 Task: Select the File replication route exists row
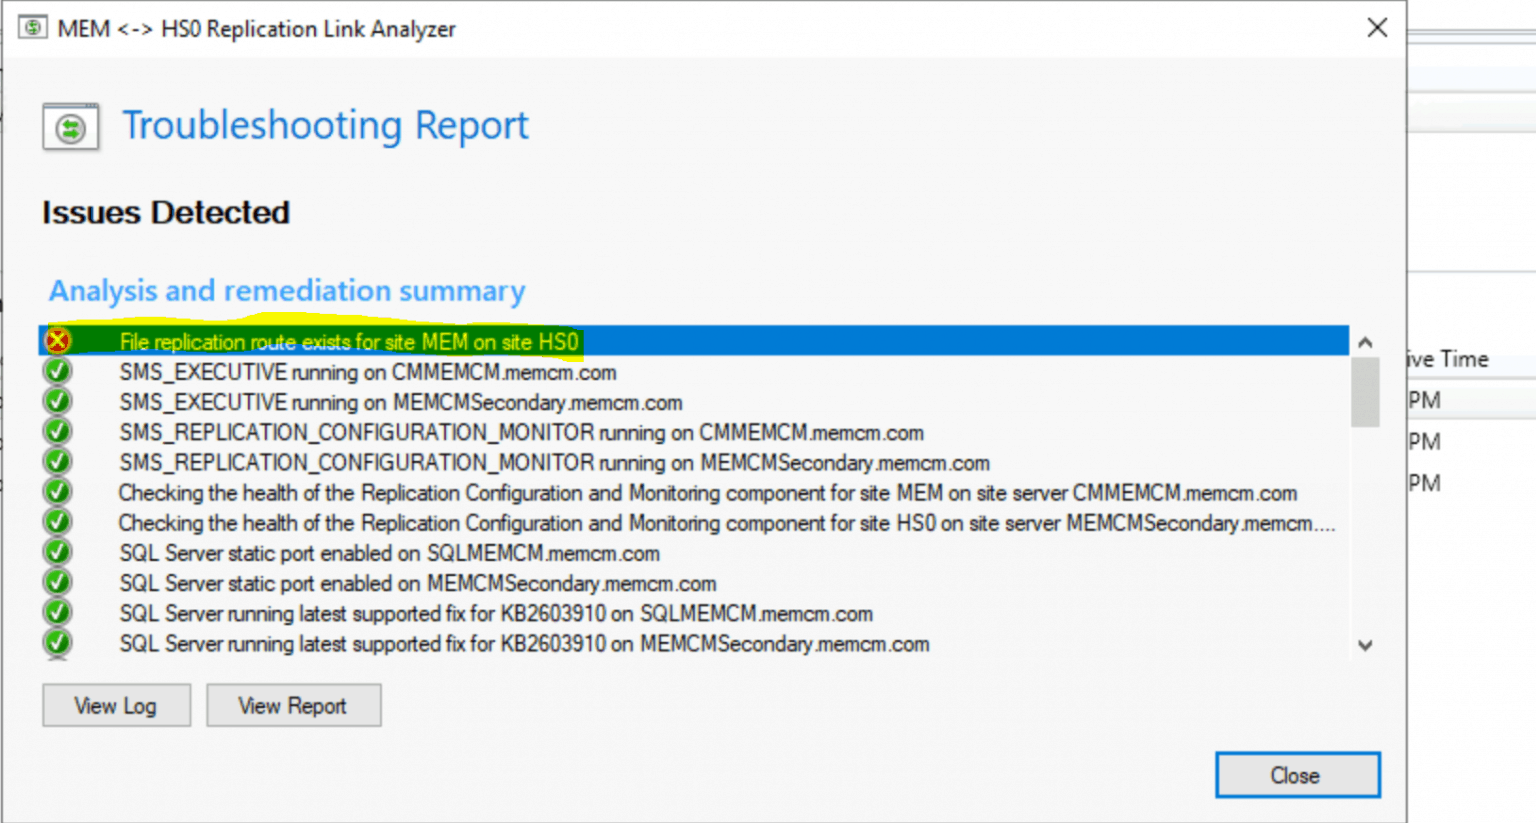[348, 342]
